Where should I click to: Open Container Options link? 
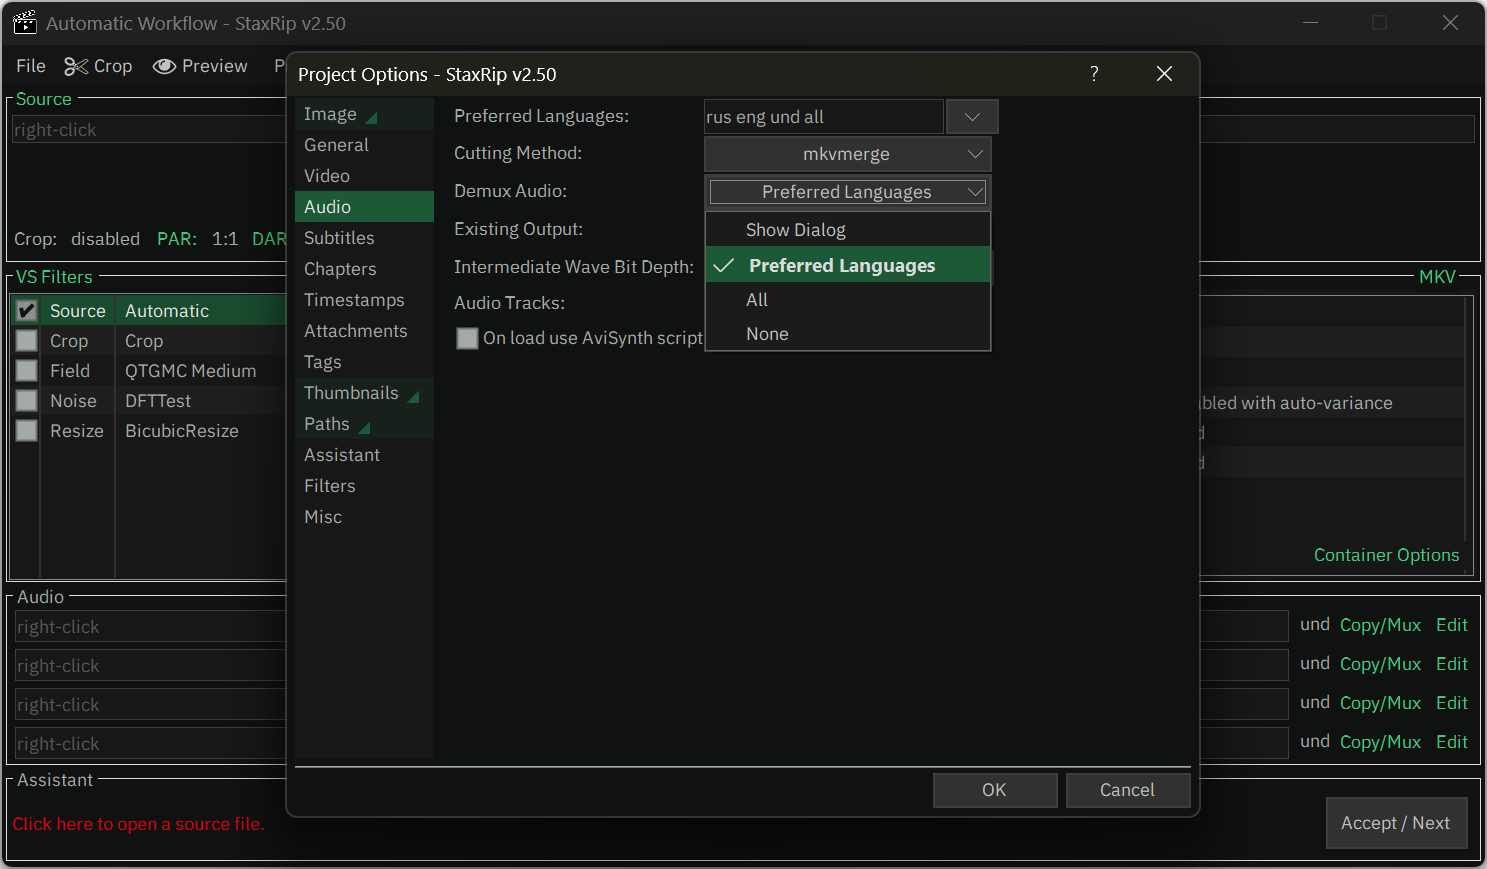(x=1386, y=555)
